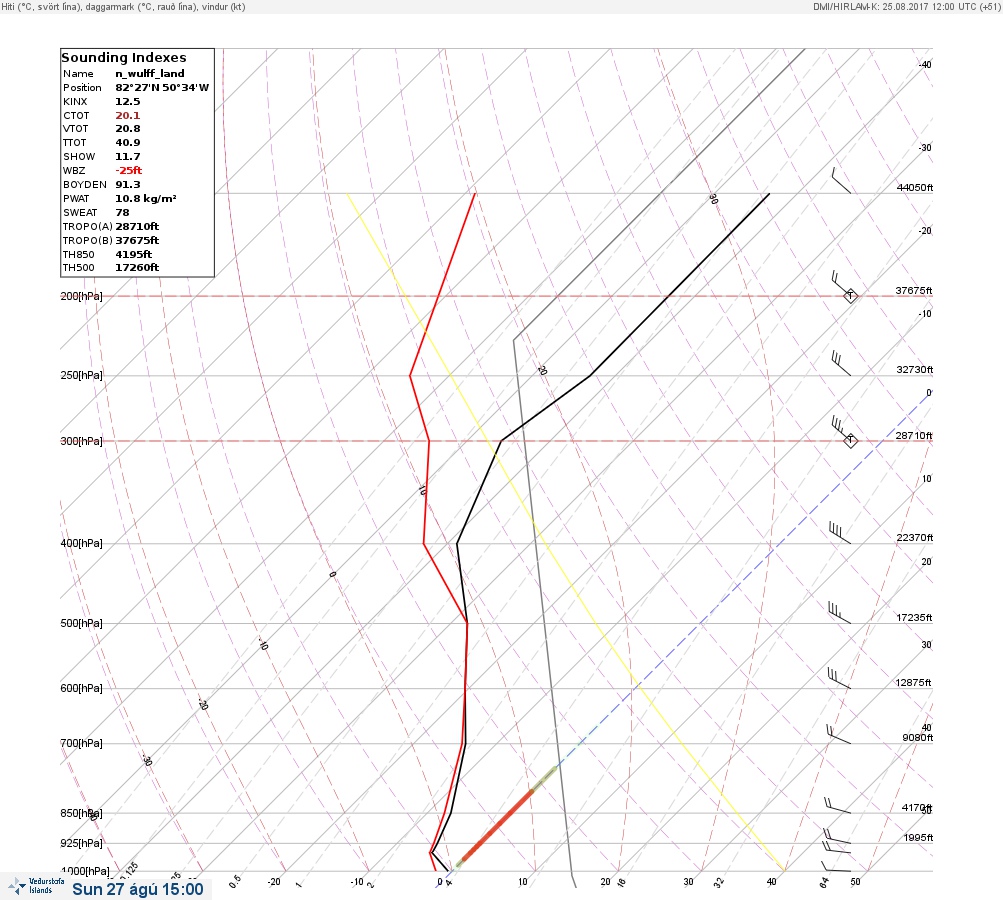Screen dimensions: 1003x900
Task: Click the tropopause diamond marker on the 300 hPa line
Action: click(x=850, y=440)
